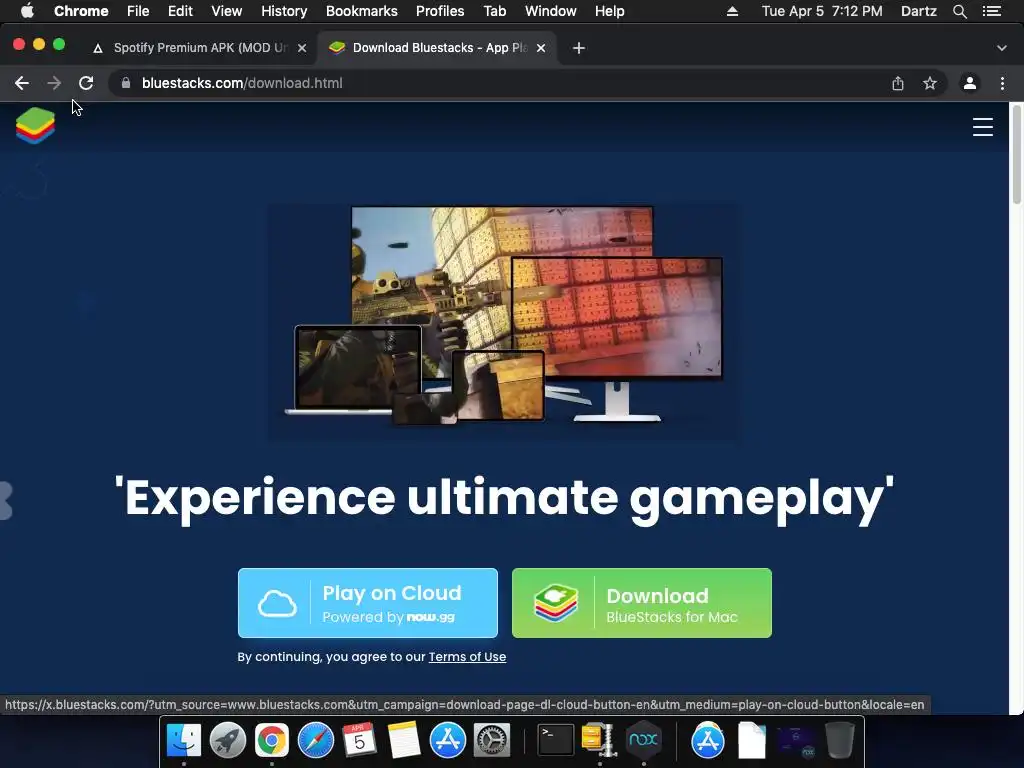
Task: Go back to the previous page
Action: click(22, 83)
